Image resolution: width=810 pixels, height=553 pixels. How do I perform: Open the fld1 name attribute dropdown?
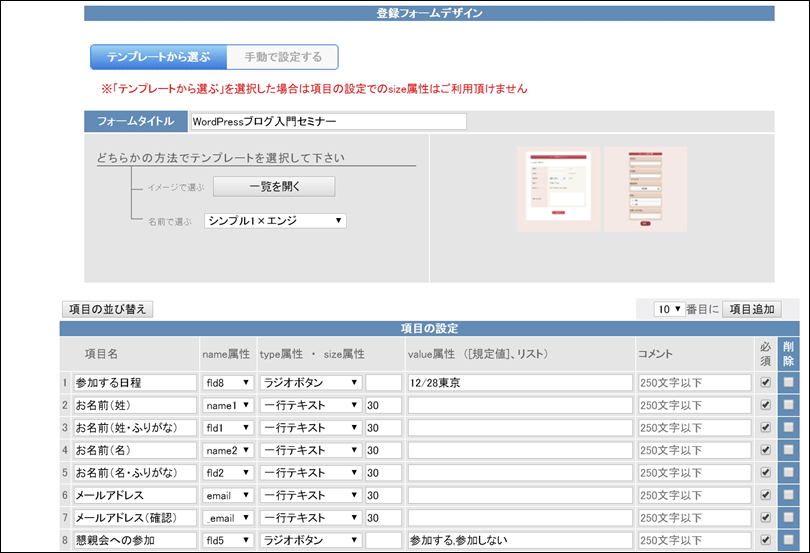coord(228,427)
